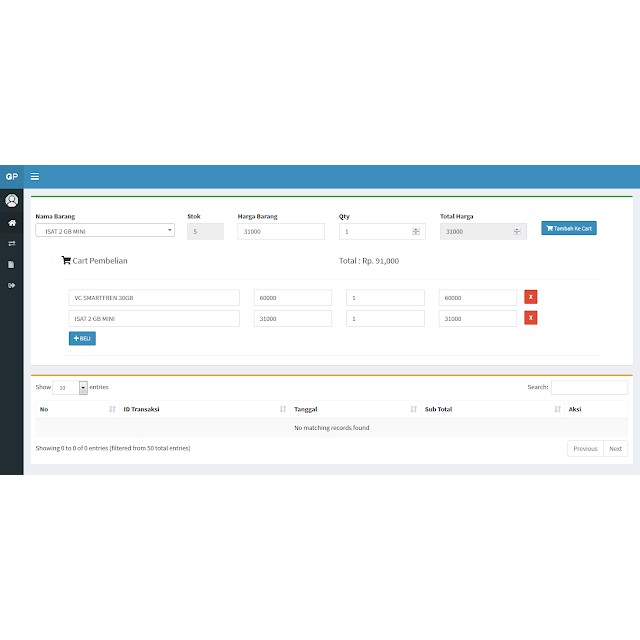
Task: Click Previous pagination button
Action: (585, 449)
